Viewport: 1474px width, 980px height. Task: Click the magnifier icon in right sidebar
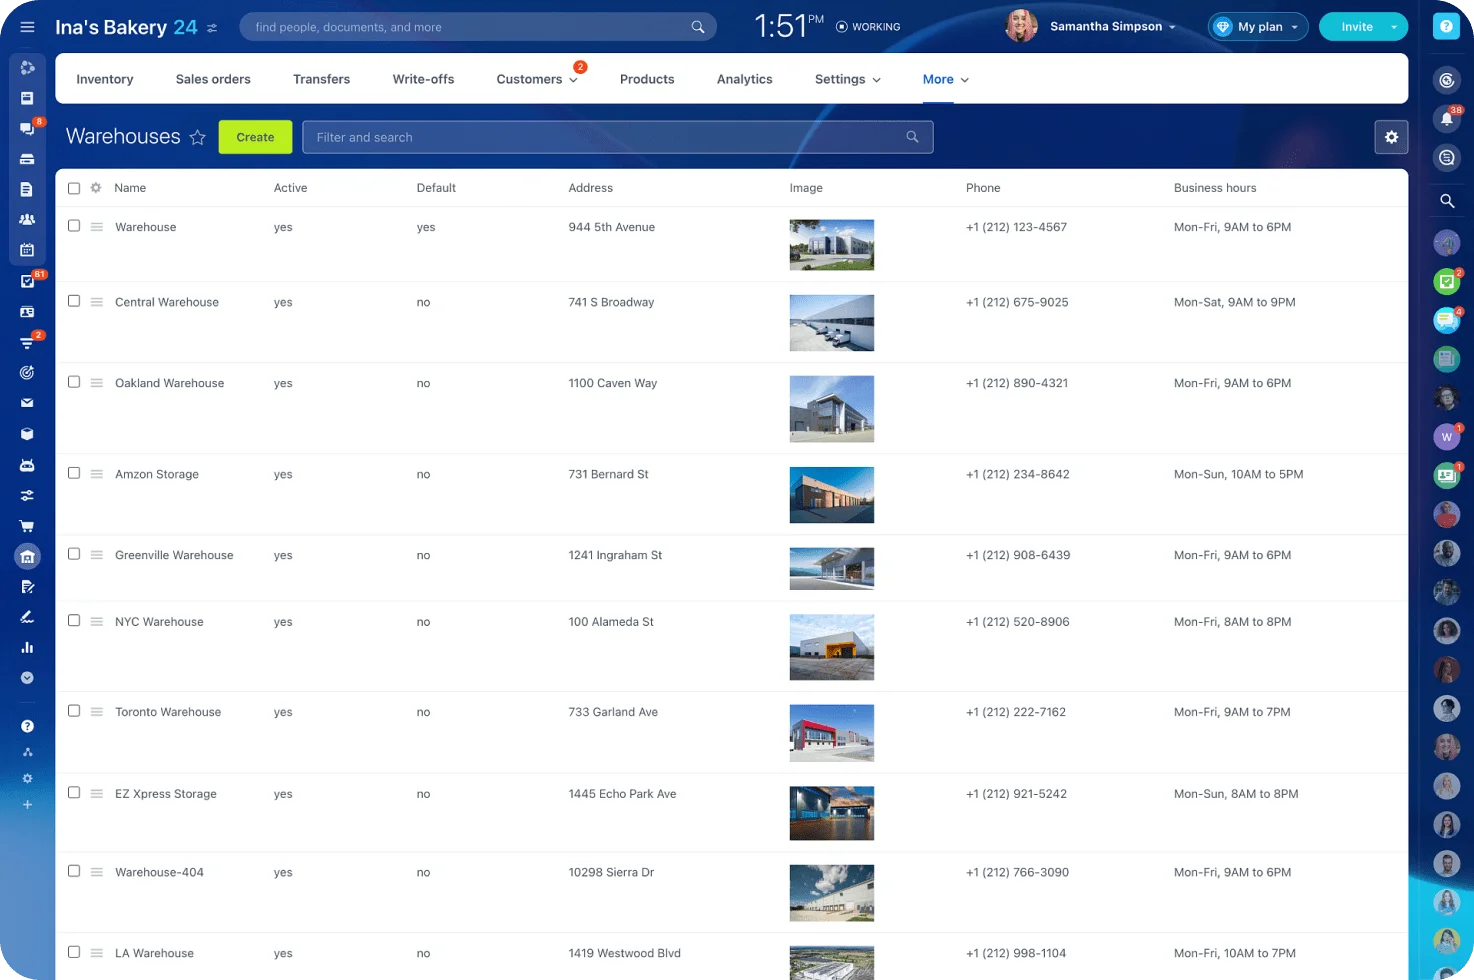click(1446, 201)
